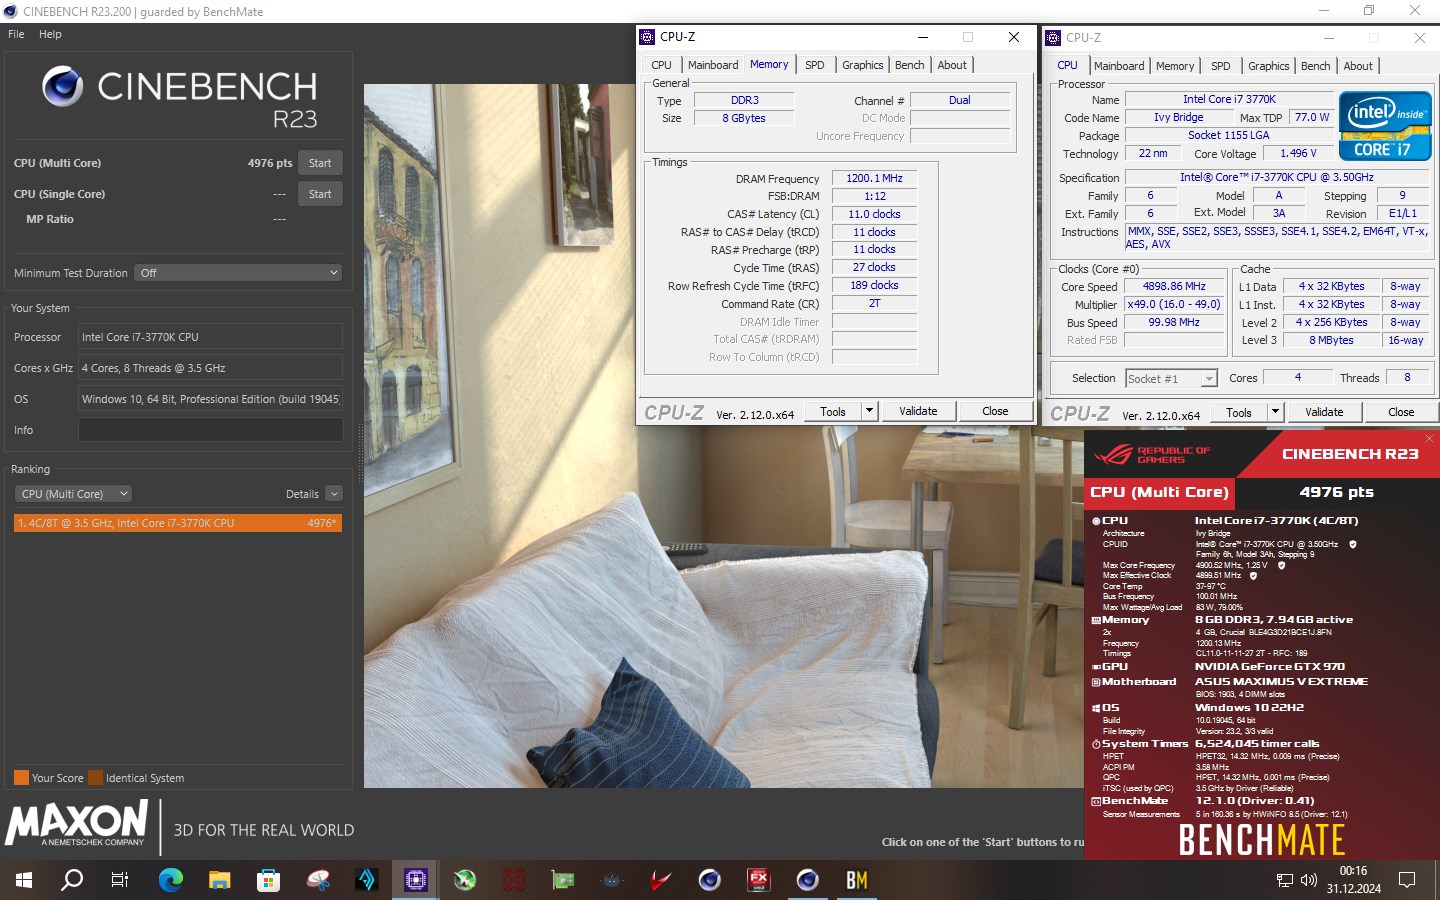
Task: Open the File menu in Cinebench
Action: pos(16,34)
